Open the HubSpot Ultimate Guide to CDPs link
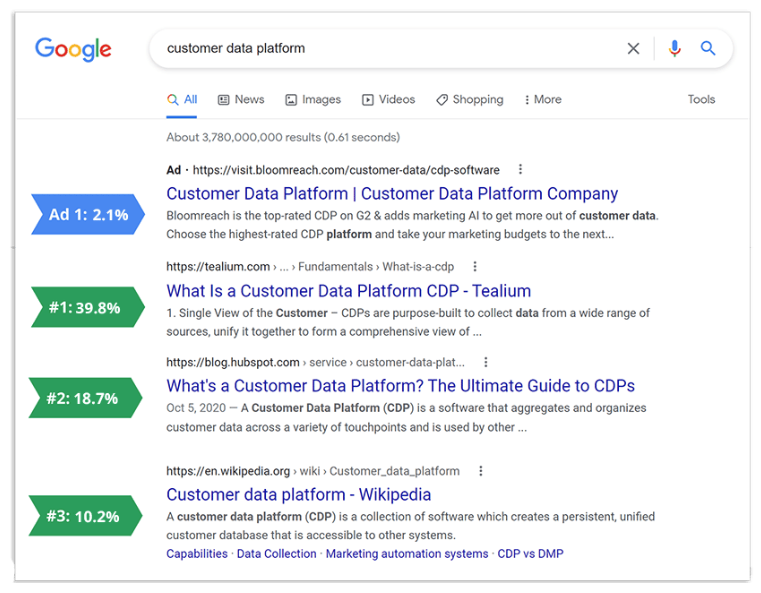The height and width of the screenshot is (593, 761). click(400, 386)
